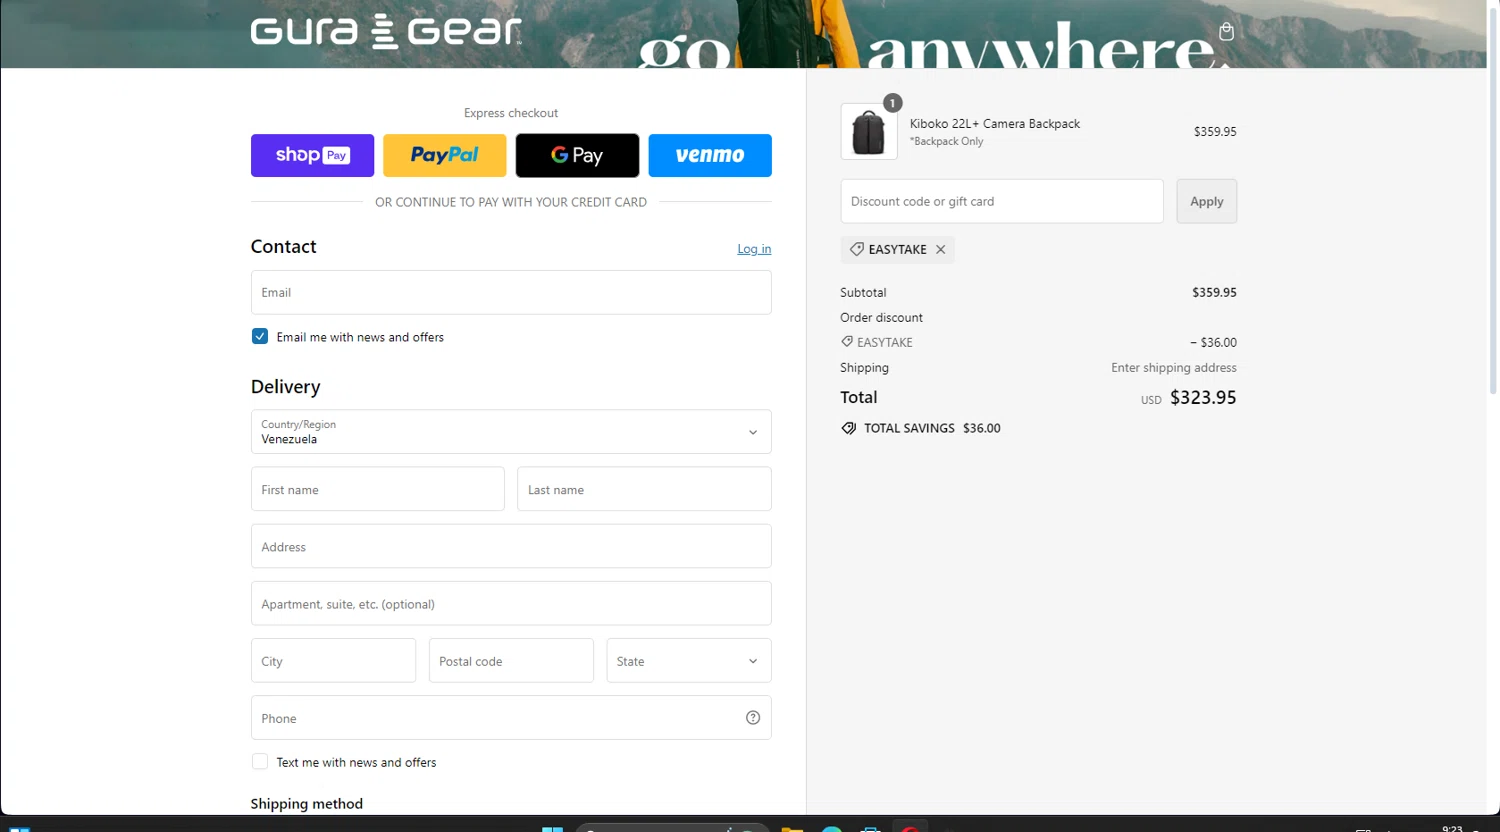Open the Country/Region dropdown
This screenshot has width=1500, height=832.
tap(511, 432)
